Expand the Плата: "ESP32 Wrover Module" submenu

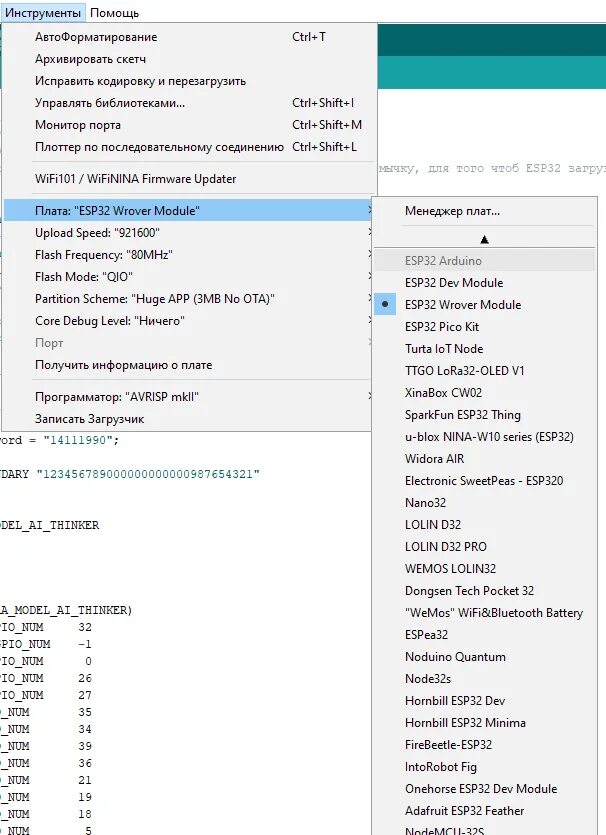[187, 211]
